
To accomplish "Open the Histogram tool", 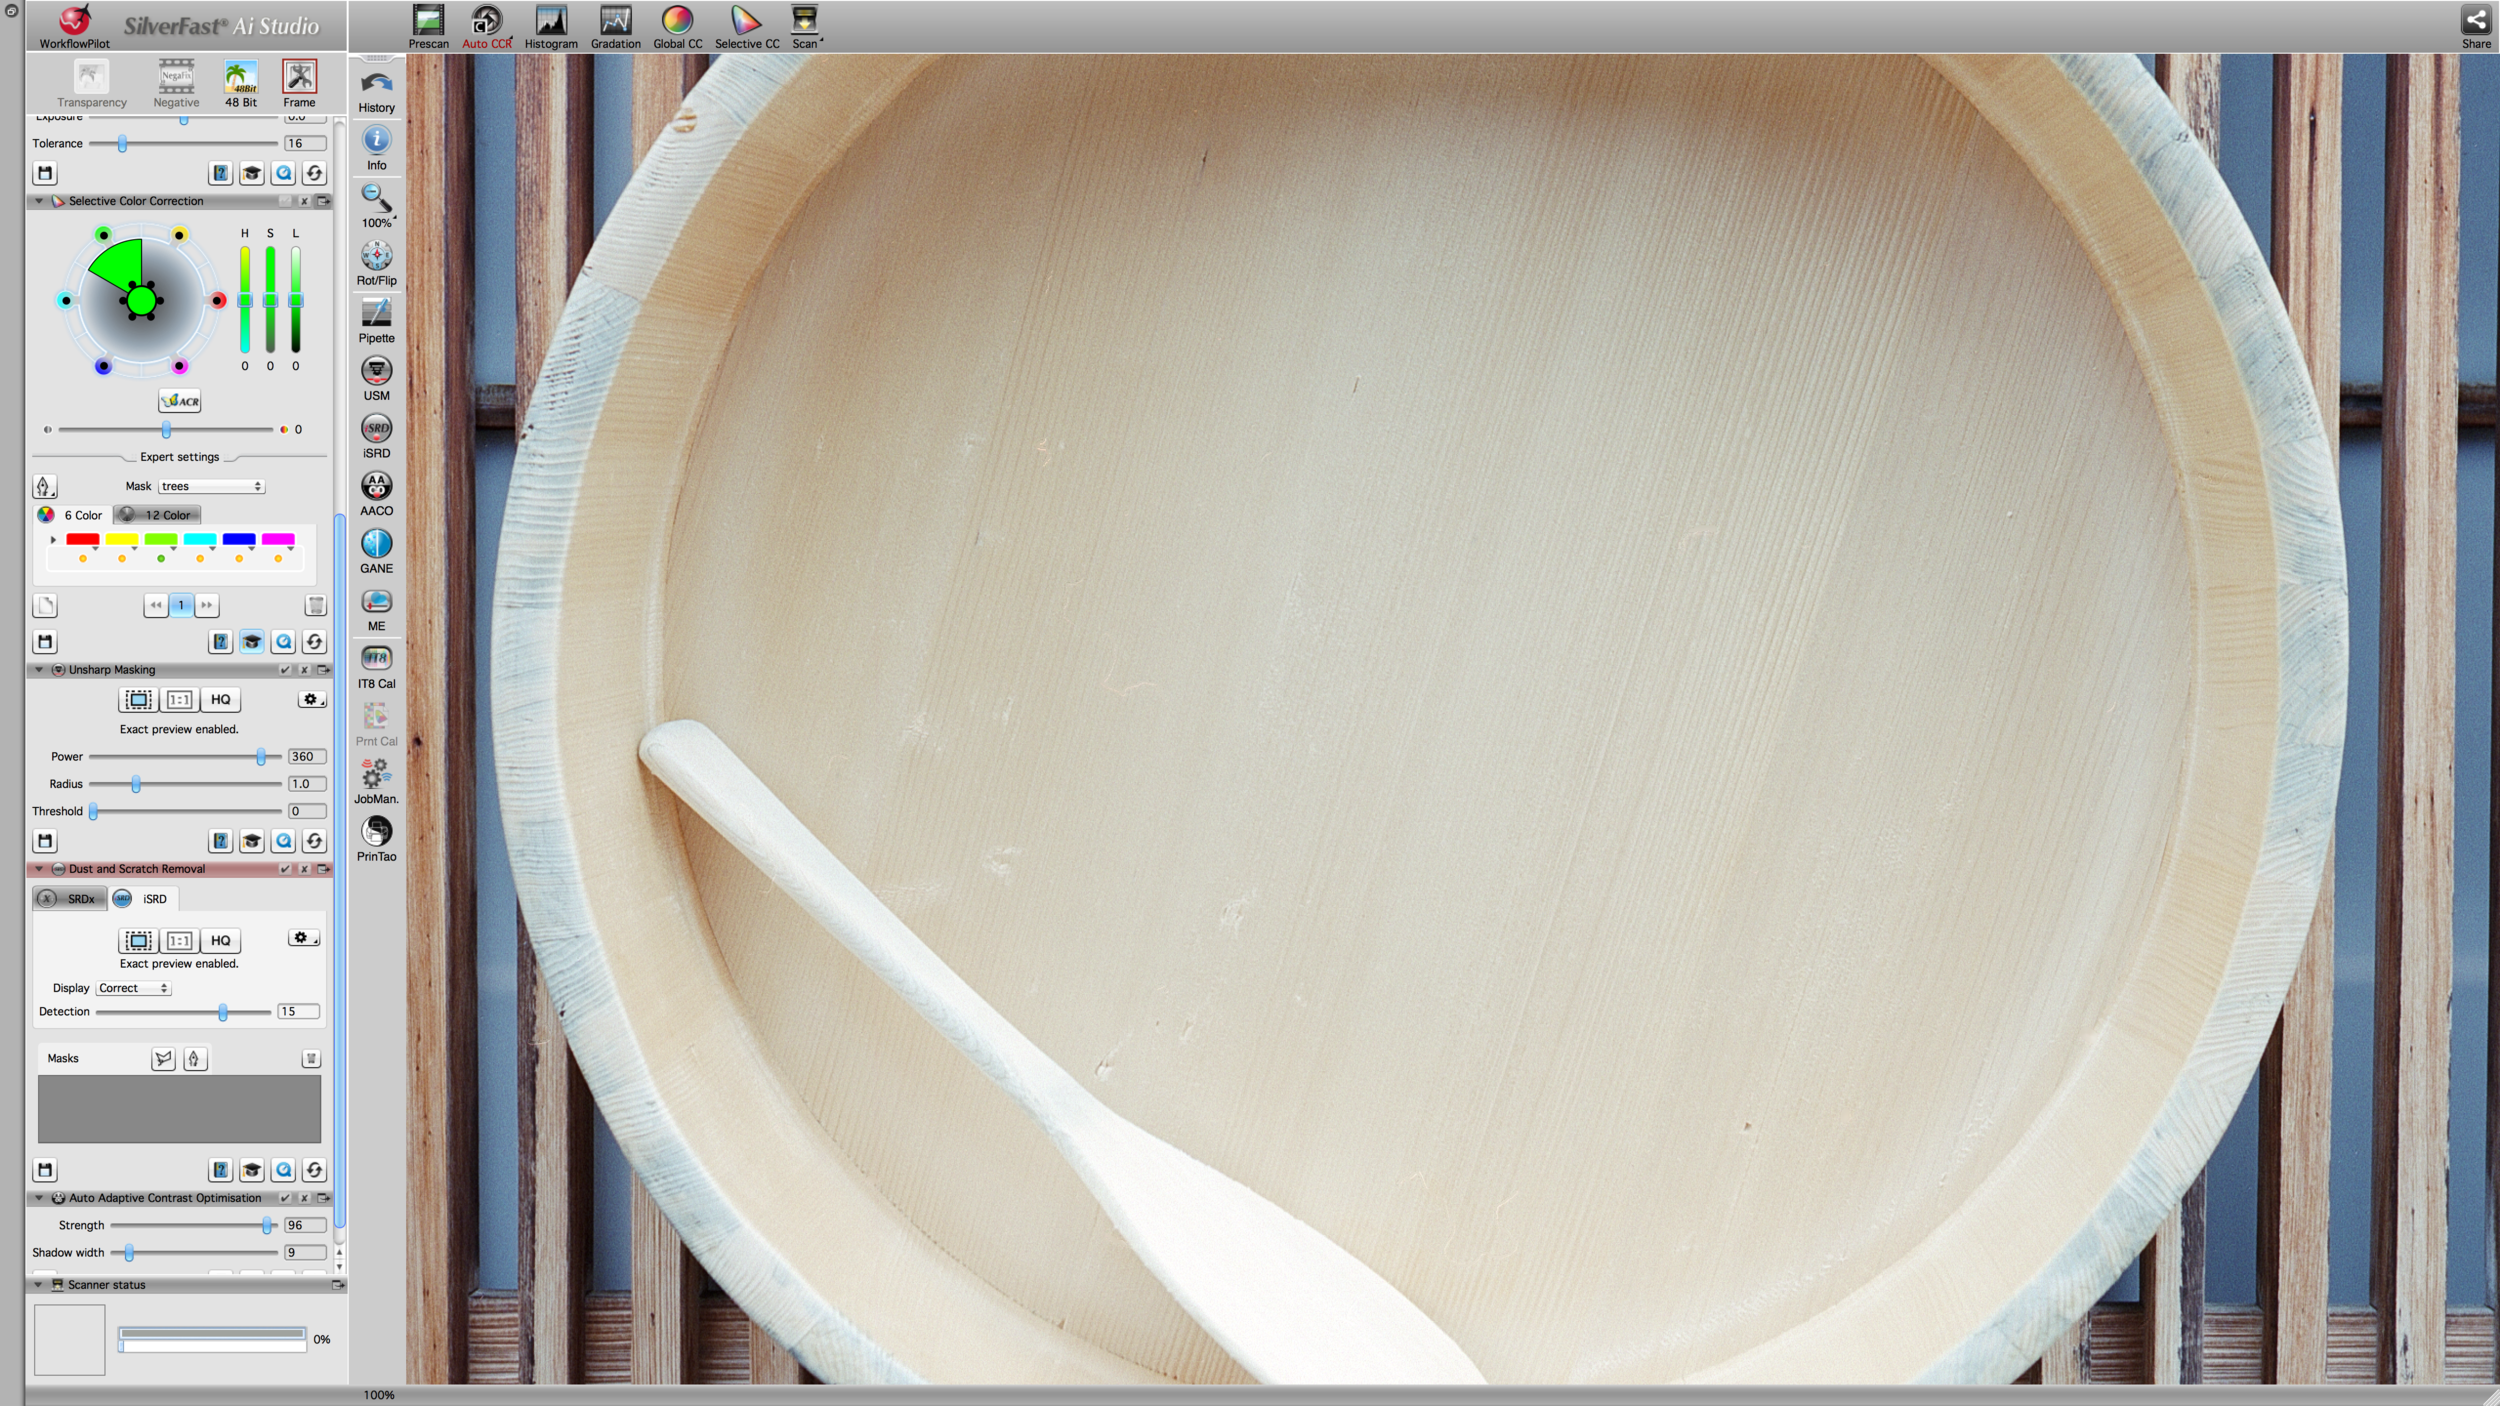I will tap(551, 26).
